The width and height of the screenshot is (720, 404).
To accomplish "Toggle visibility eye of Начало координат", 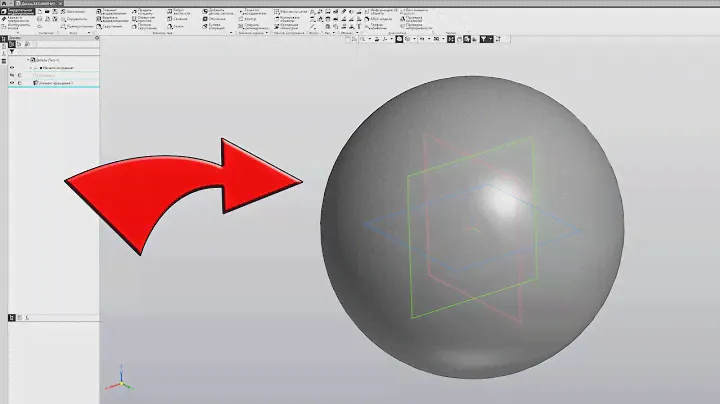I will pos(12,67).
